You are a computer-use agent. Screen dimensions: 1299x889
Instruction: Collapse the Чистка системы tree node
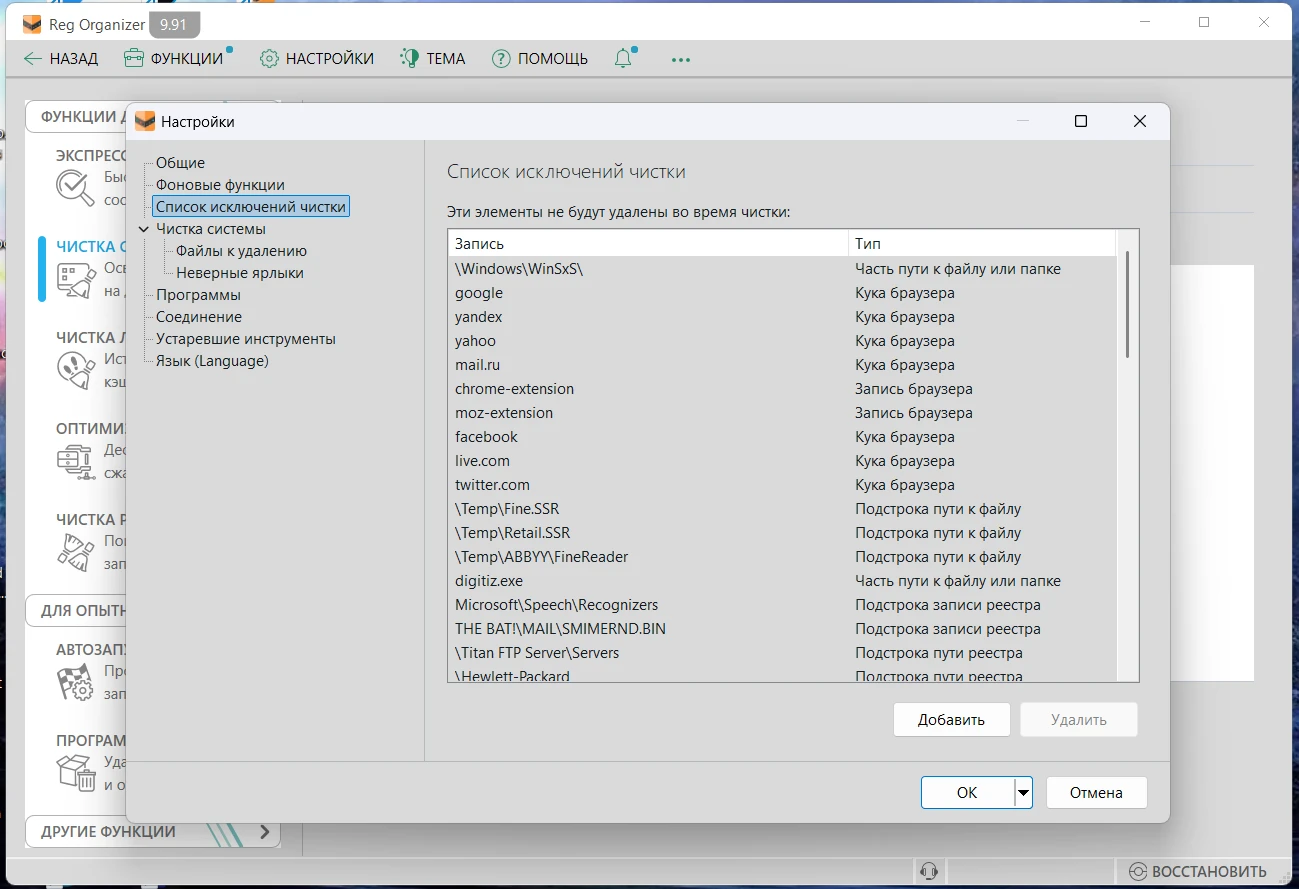pyautogui.click(x=145, y=229)
